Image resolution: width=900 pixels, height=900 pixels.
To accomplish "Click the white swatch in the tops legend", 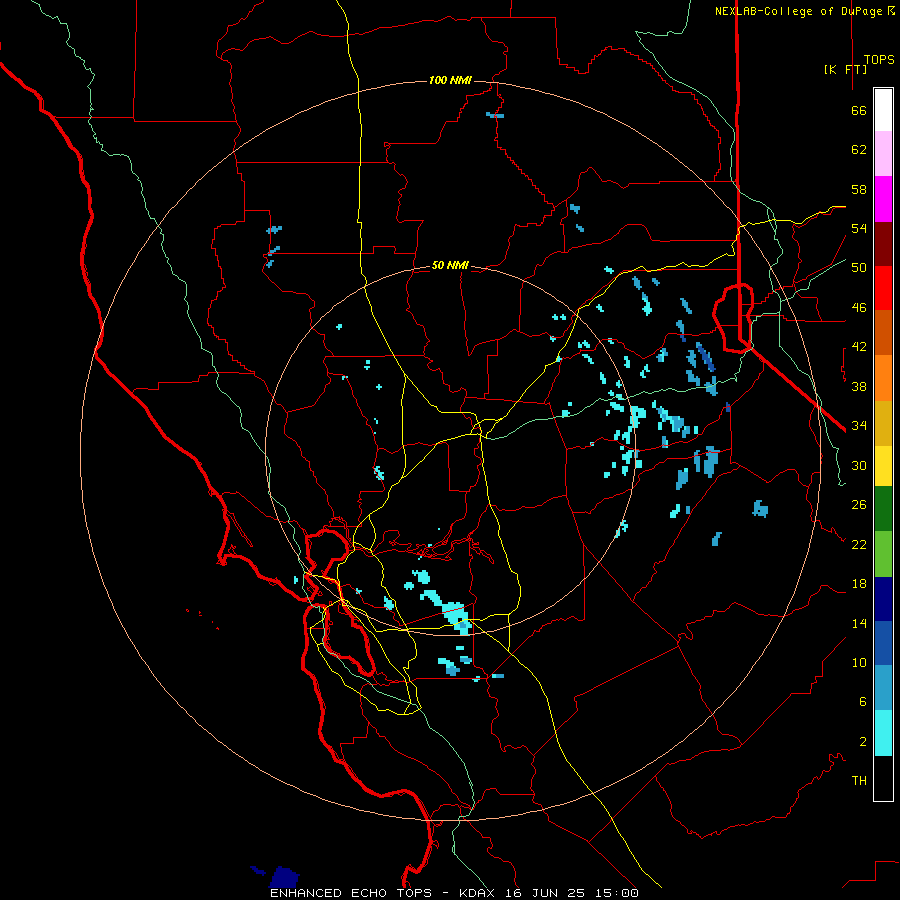I will 883,110.
